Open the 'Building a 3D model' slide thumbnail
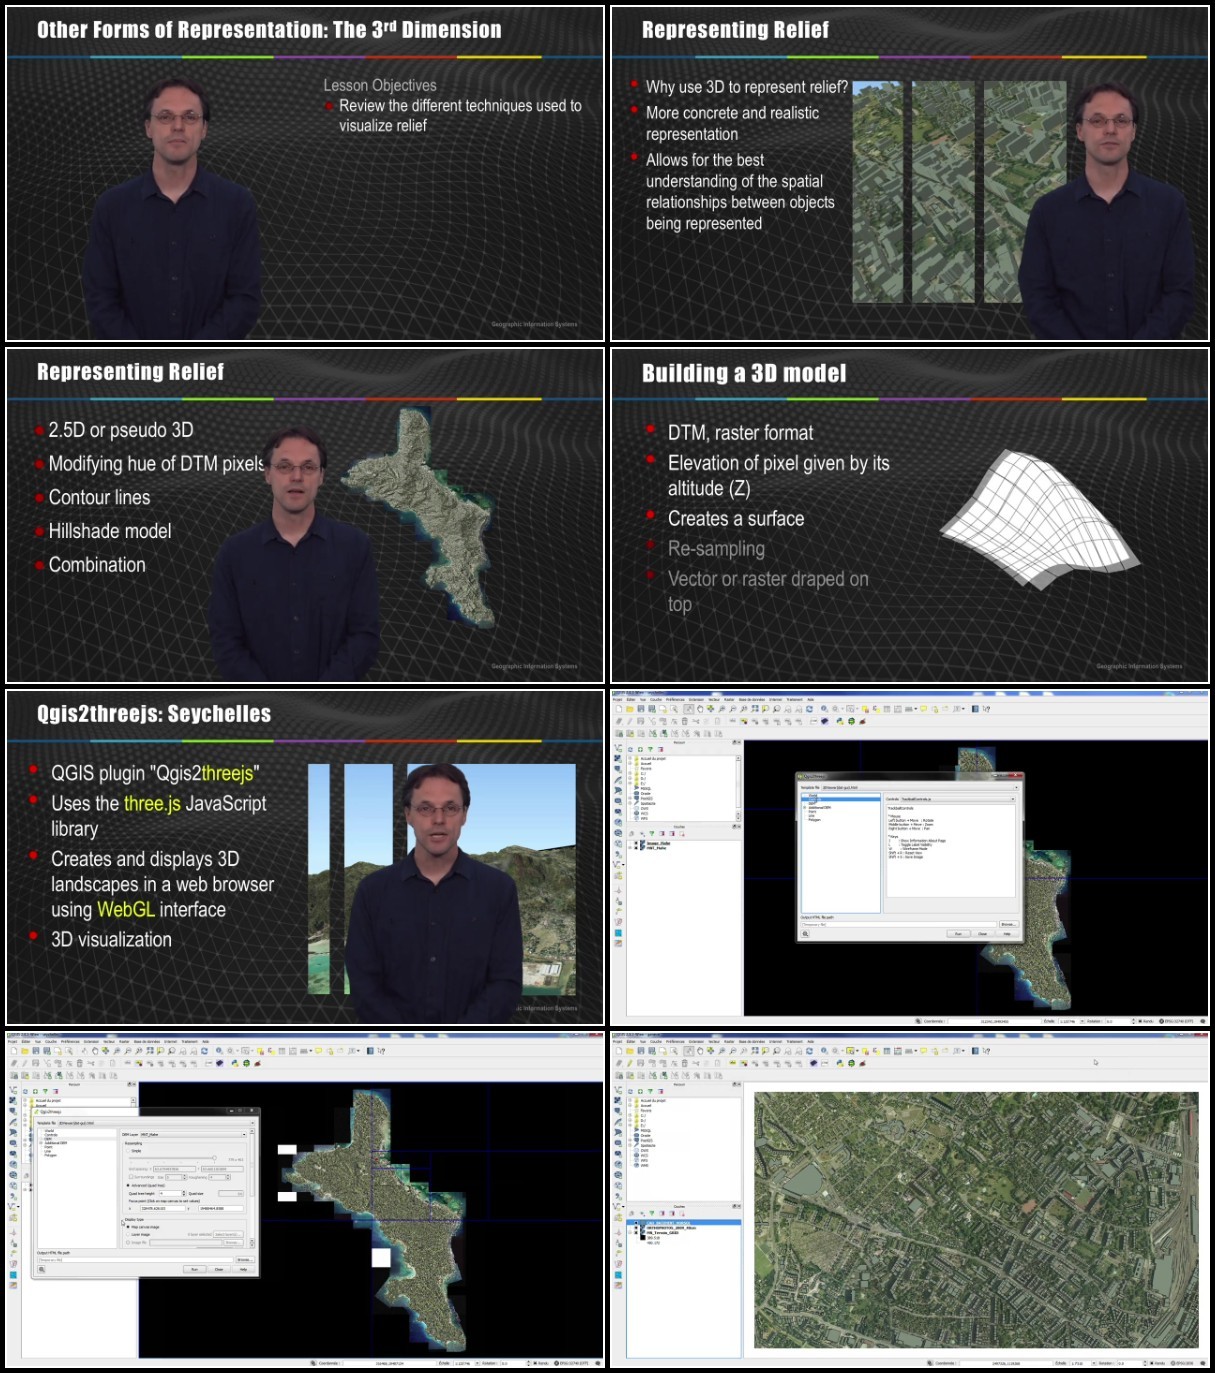This screenshot has width=1215, height=1373. pos(910,516)
